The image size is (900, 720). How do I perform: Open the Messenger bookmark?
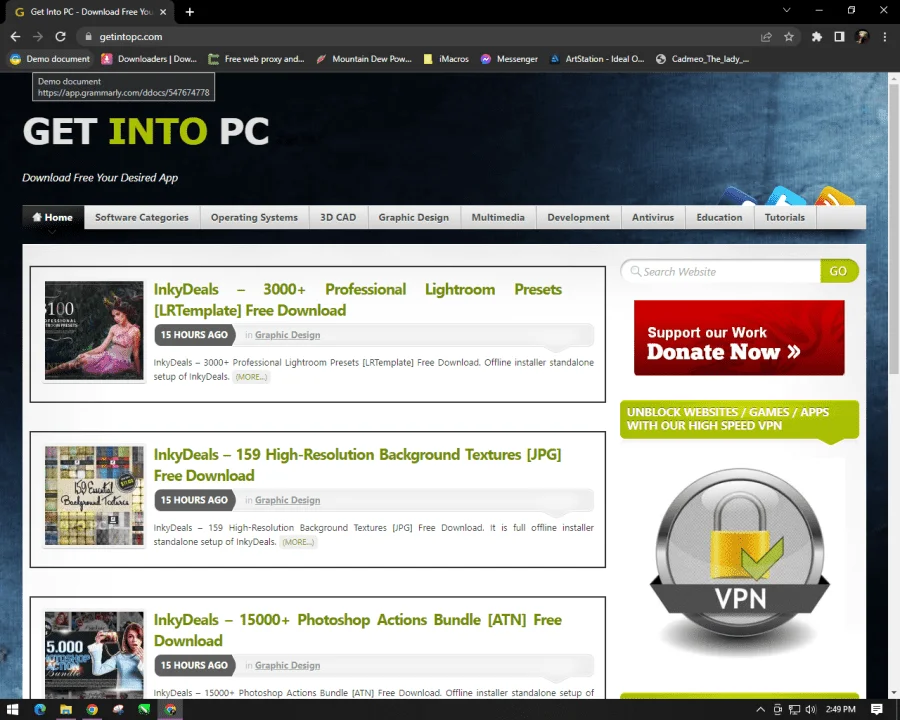509,59
